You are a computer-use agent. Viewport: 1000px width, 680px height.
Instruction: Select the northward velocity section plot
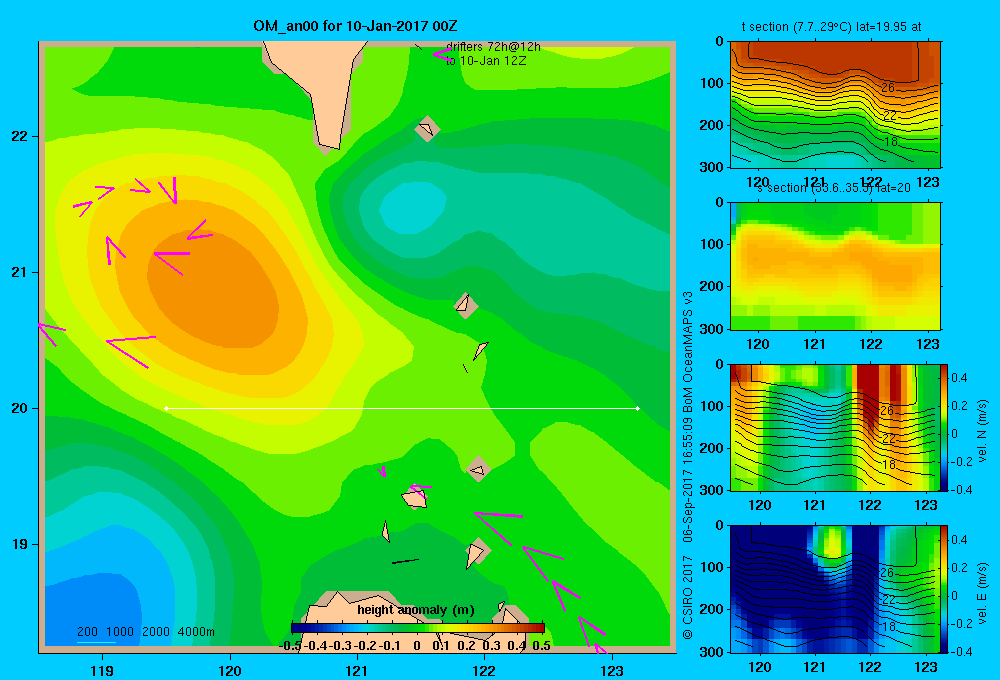click(x=835, y=427)
